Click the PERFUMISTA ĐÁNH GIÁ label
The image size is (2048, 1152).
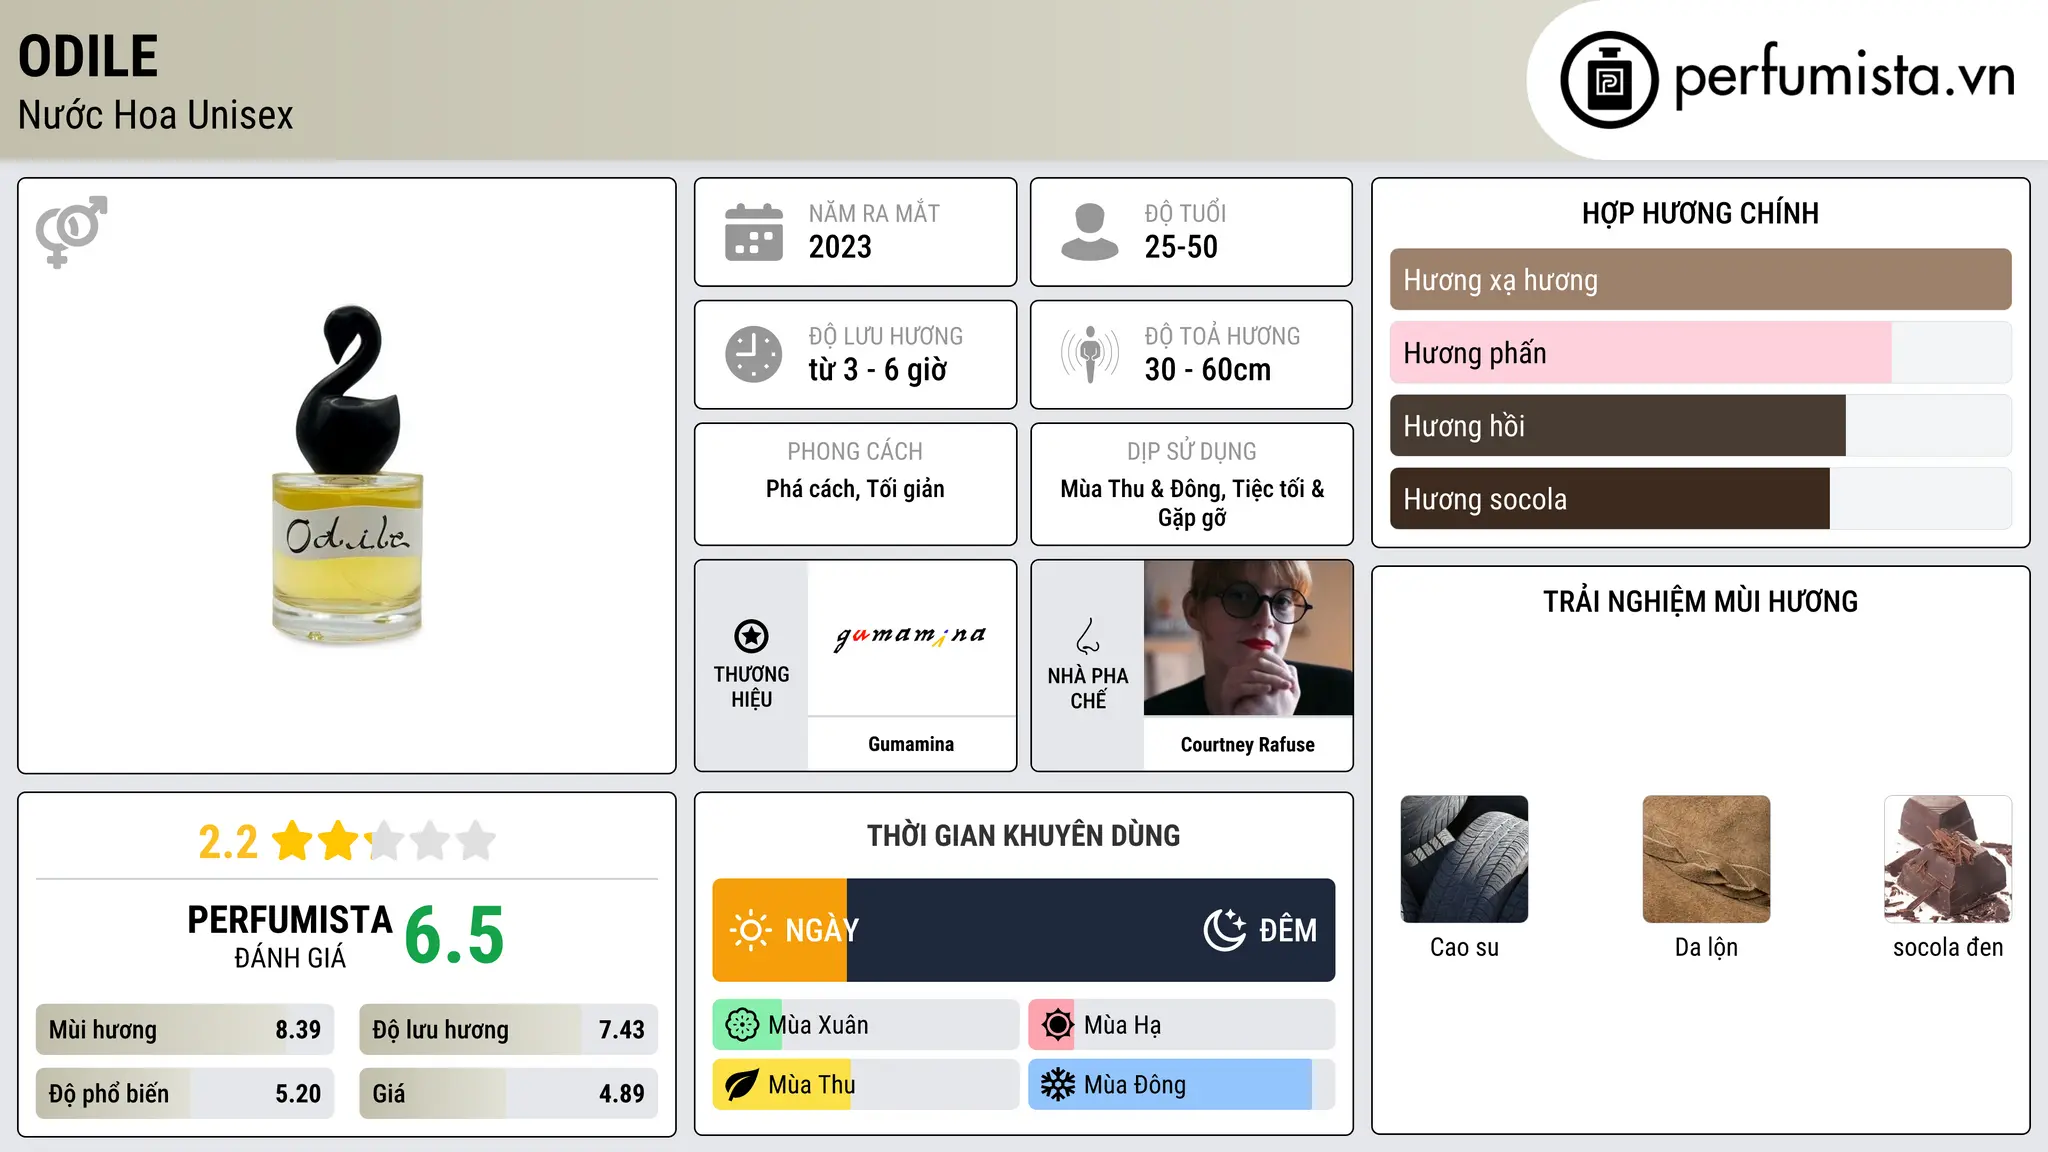pos(290,936)
